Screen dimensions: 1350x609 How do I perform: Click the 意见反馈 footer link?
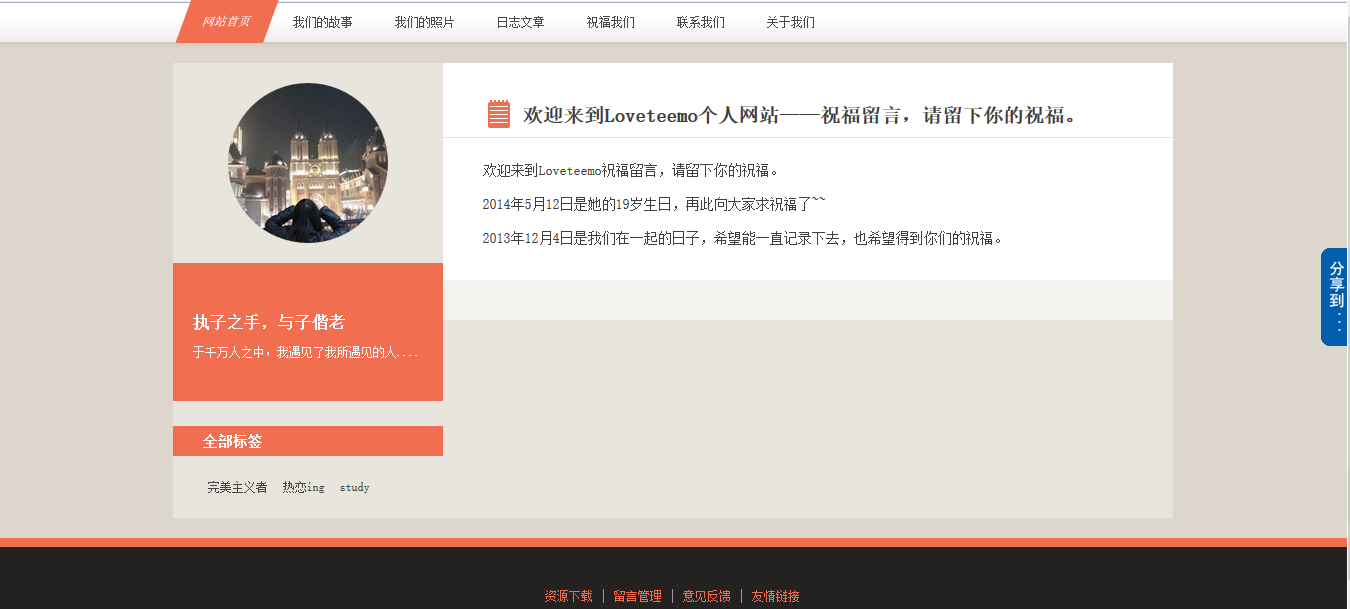click(706, 596)
